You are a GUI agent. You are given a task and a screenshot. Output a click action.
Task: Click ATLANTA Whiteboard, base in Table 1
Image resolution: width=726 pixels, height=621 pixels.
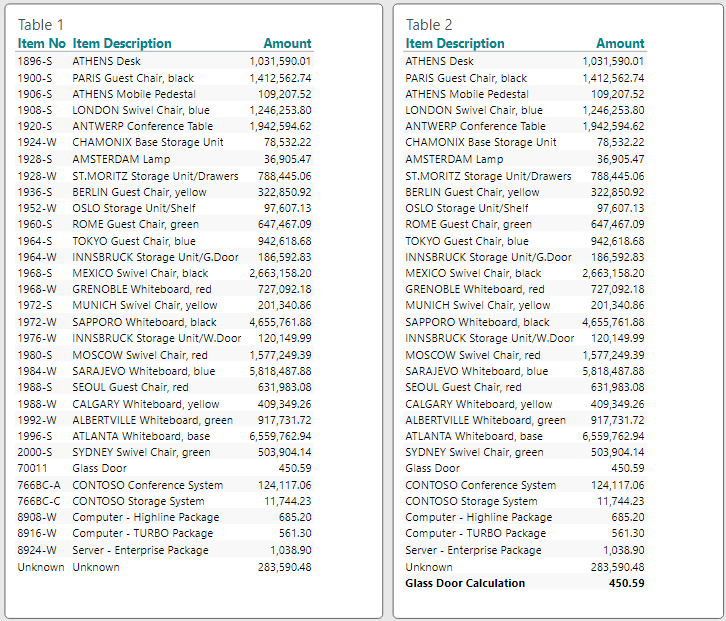(x=141, y=436)
